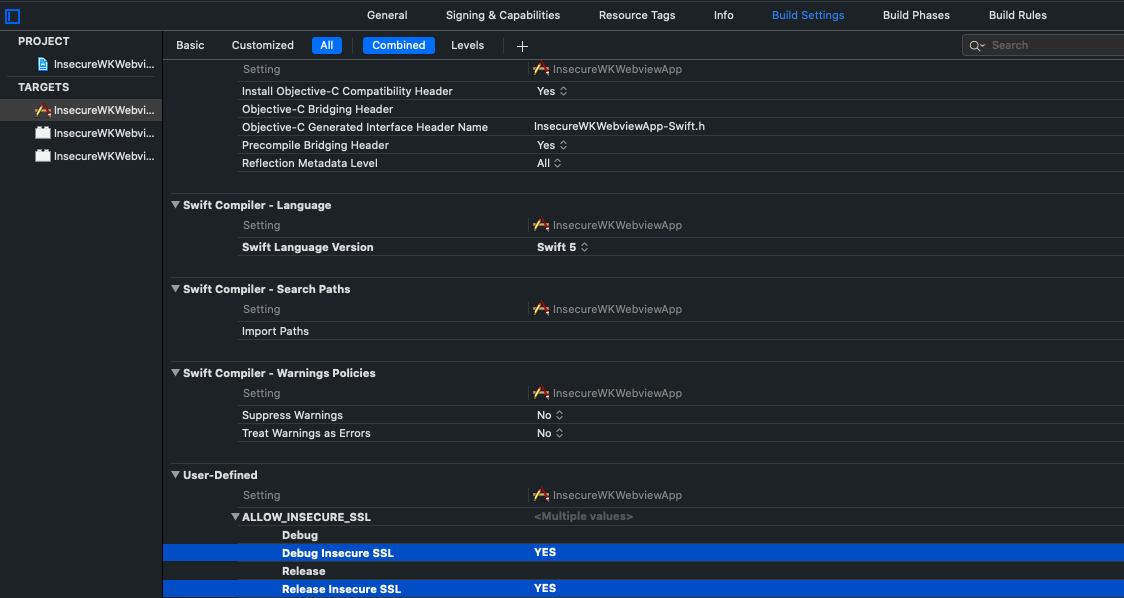Click the PROJECT section header
The image size is (1124, 598).
(x=44, y=42)
